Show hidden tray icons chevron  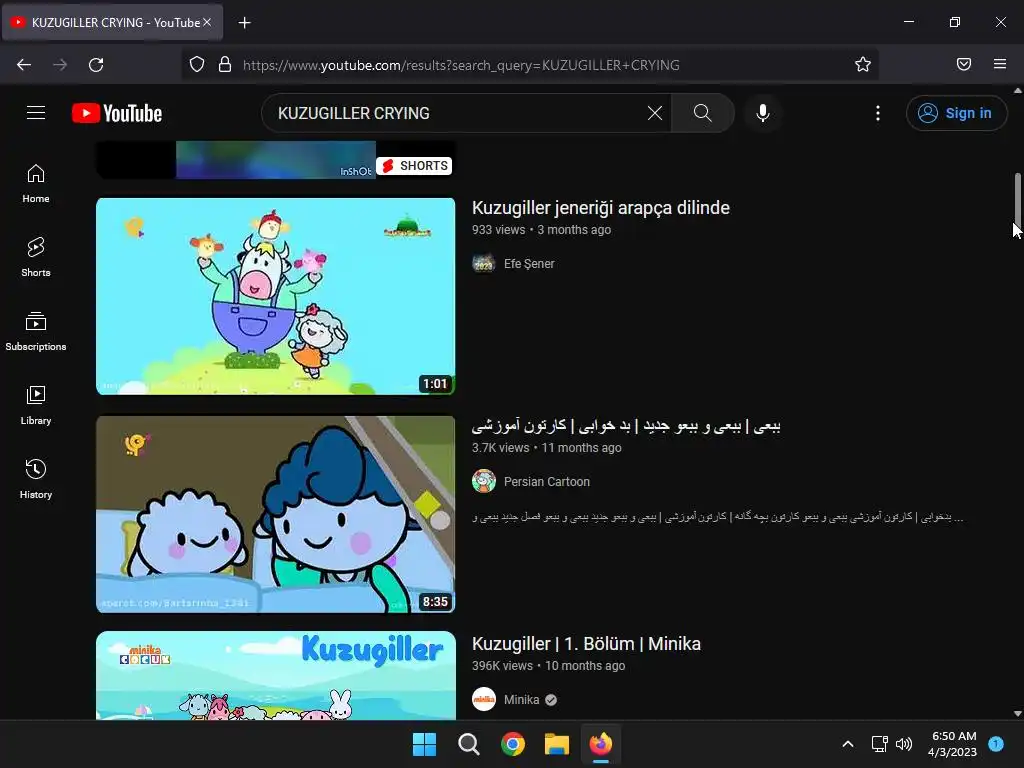click(848, 744)
